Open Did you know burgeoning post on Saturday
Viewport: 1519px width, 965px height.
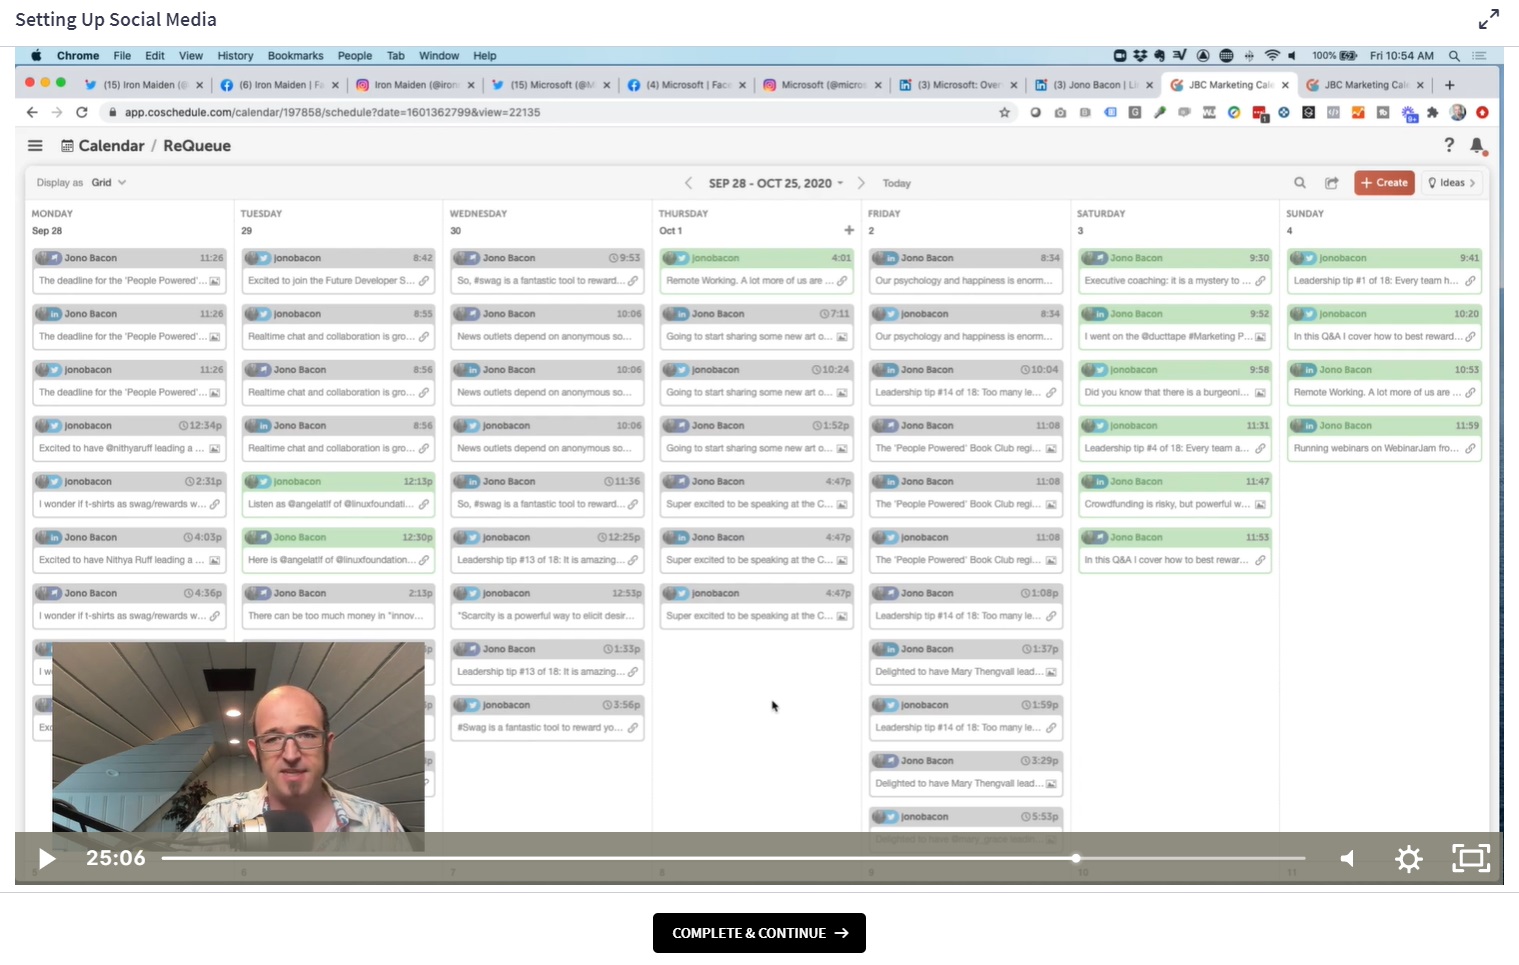1175,382
